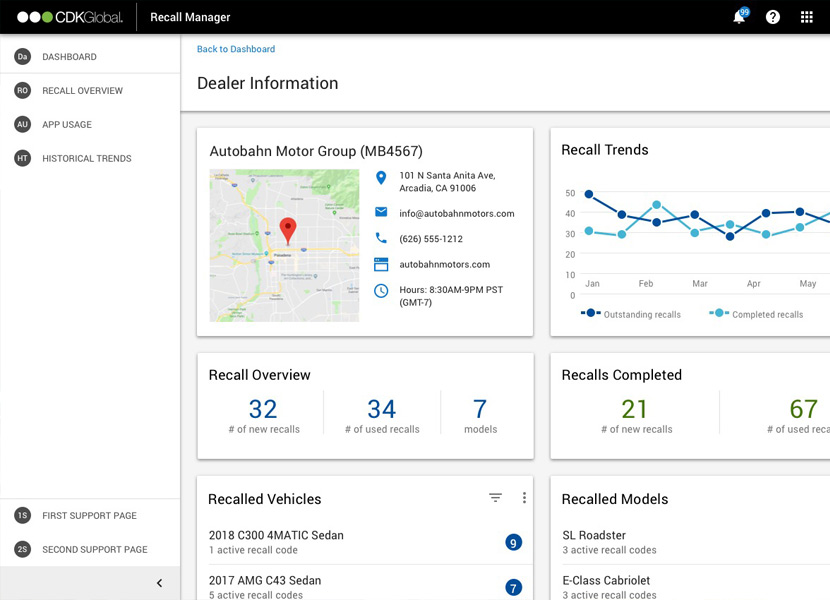Click the 101 N Santa Anita Ave address
This screenshot has width=830, height=600.
coord(447,182)
